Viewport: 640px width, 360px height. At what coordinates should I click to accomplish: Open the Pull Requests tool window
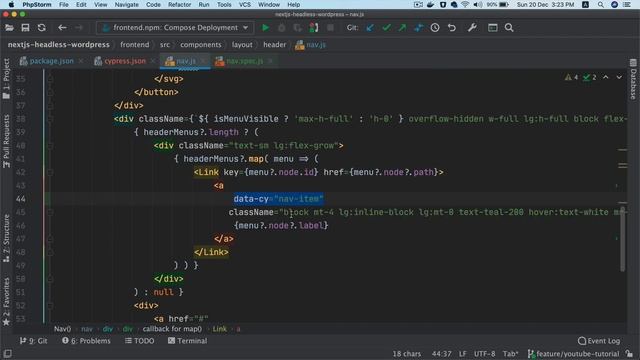click(6, 141)
